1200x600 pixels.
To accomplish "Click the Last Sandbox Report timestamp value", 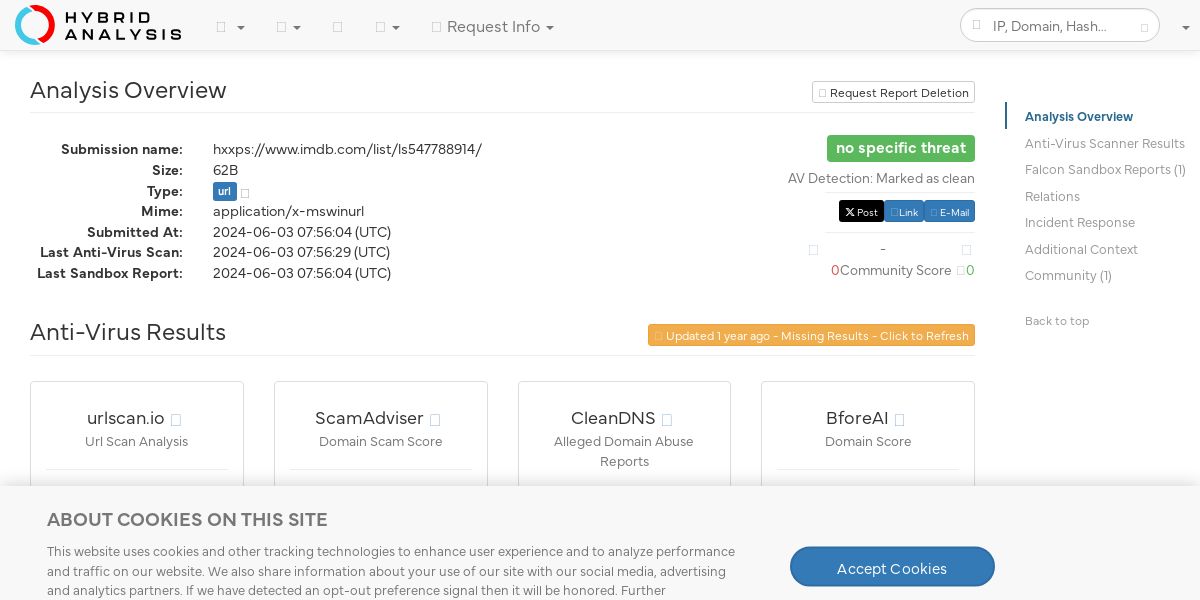I will (302, 273).
